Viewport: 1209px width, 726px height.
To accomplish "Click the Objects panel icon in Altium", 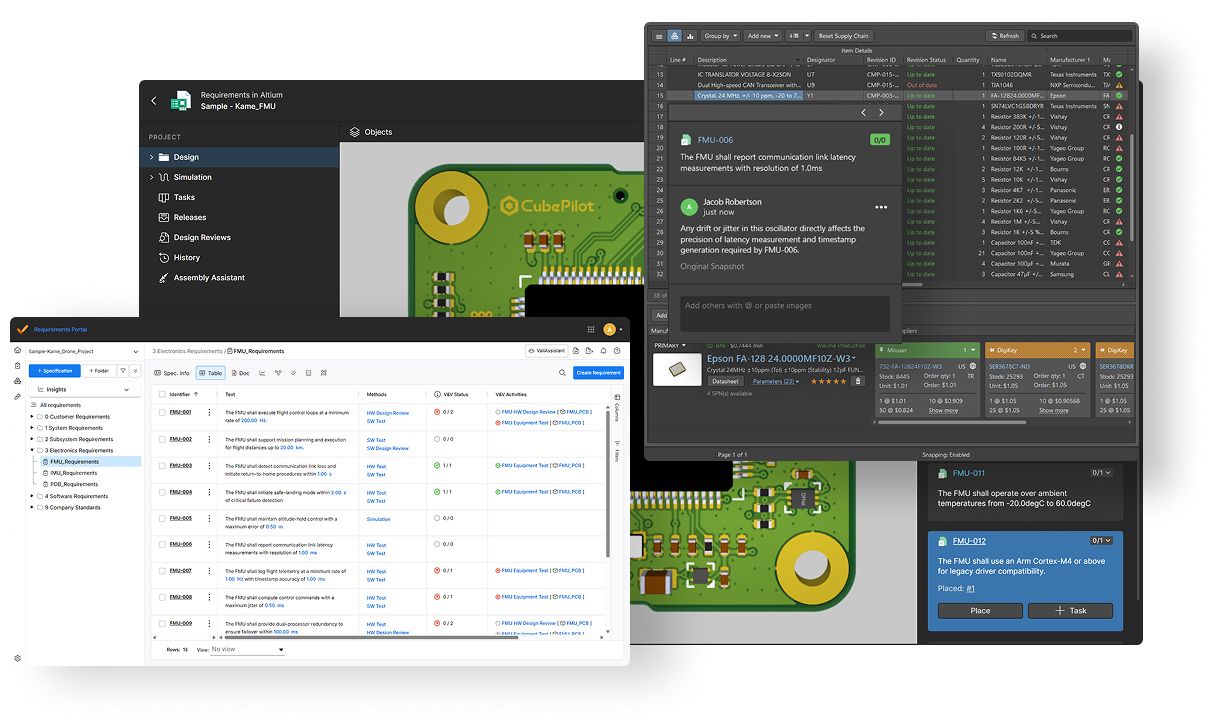I will point(353,131).
